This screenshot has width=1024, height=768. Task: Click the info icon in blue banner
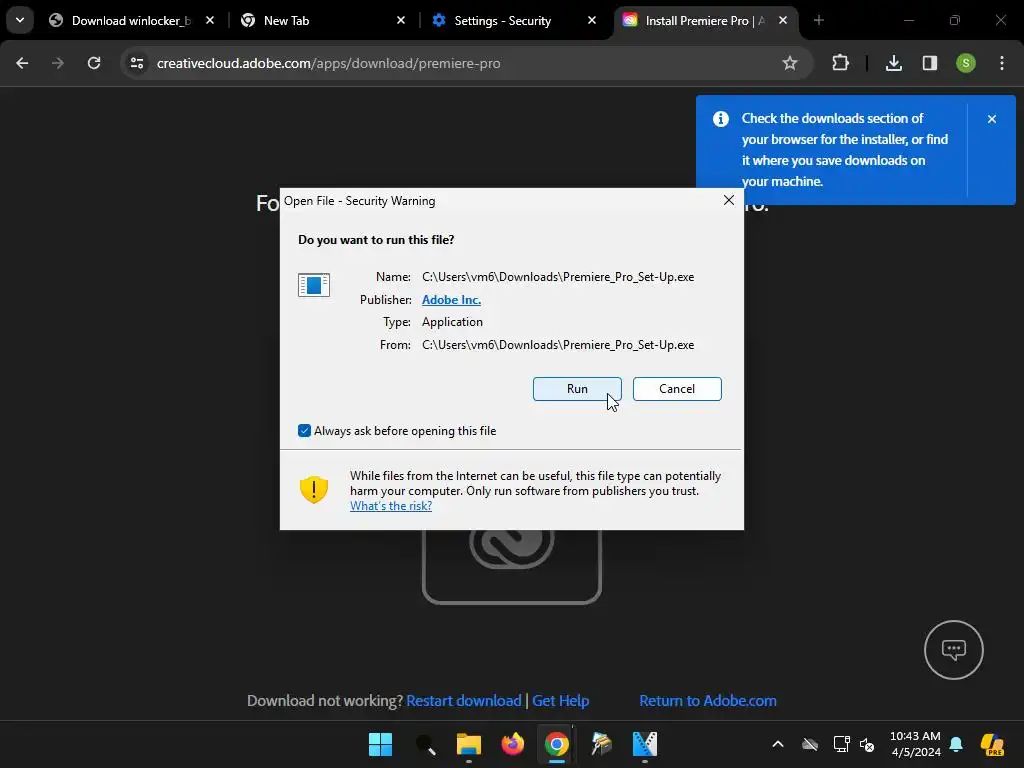tap(720, 119)
